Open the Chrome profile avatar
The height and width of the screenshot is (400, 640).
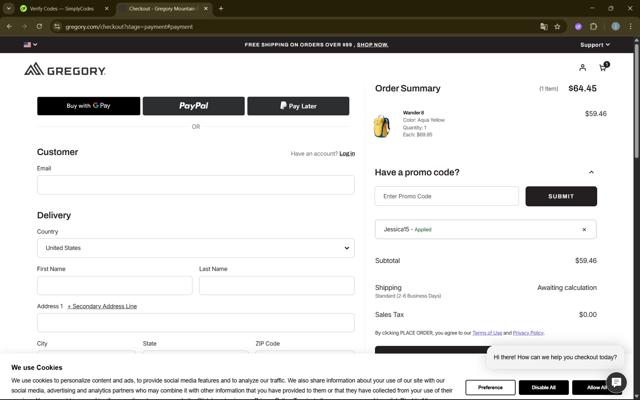point(616,27)
